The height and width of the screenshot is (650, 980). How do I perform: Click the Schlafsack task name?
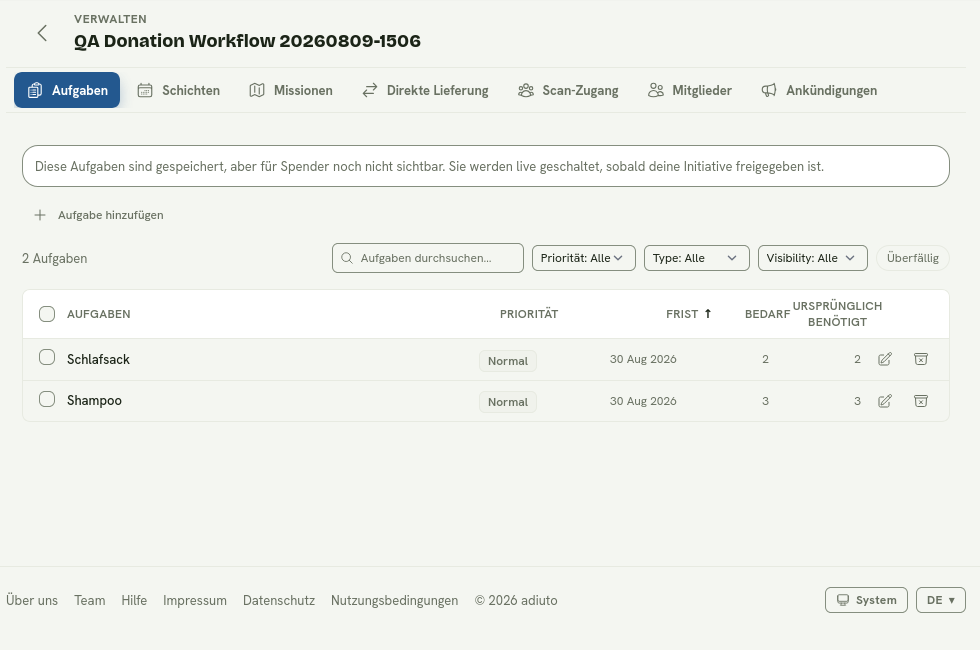(x=98, y=359)
